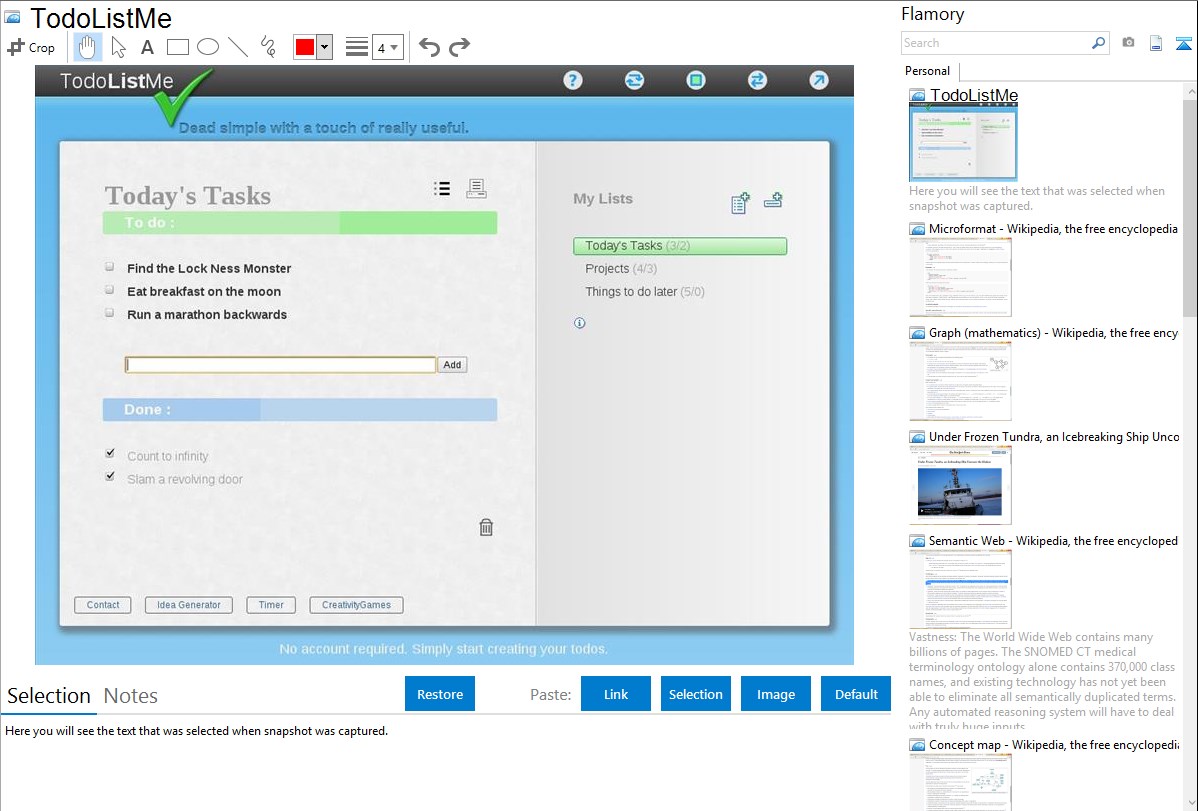Open the line thickness dropdown showing 4

coord(388,47)
